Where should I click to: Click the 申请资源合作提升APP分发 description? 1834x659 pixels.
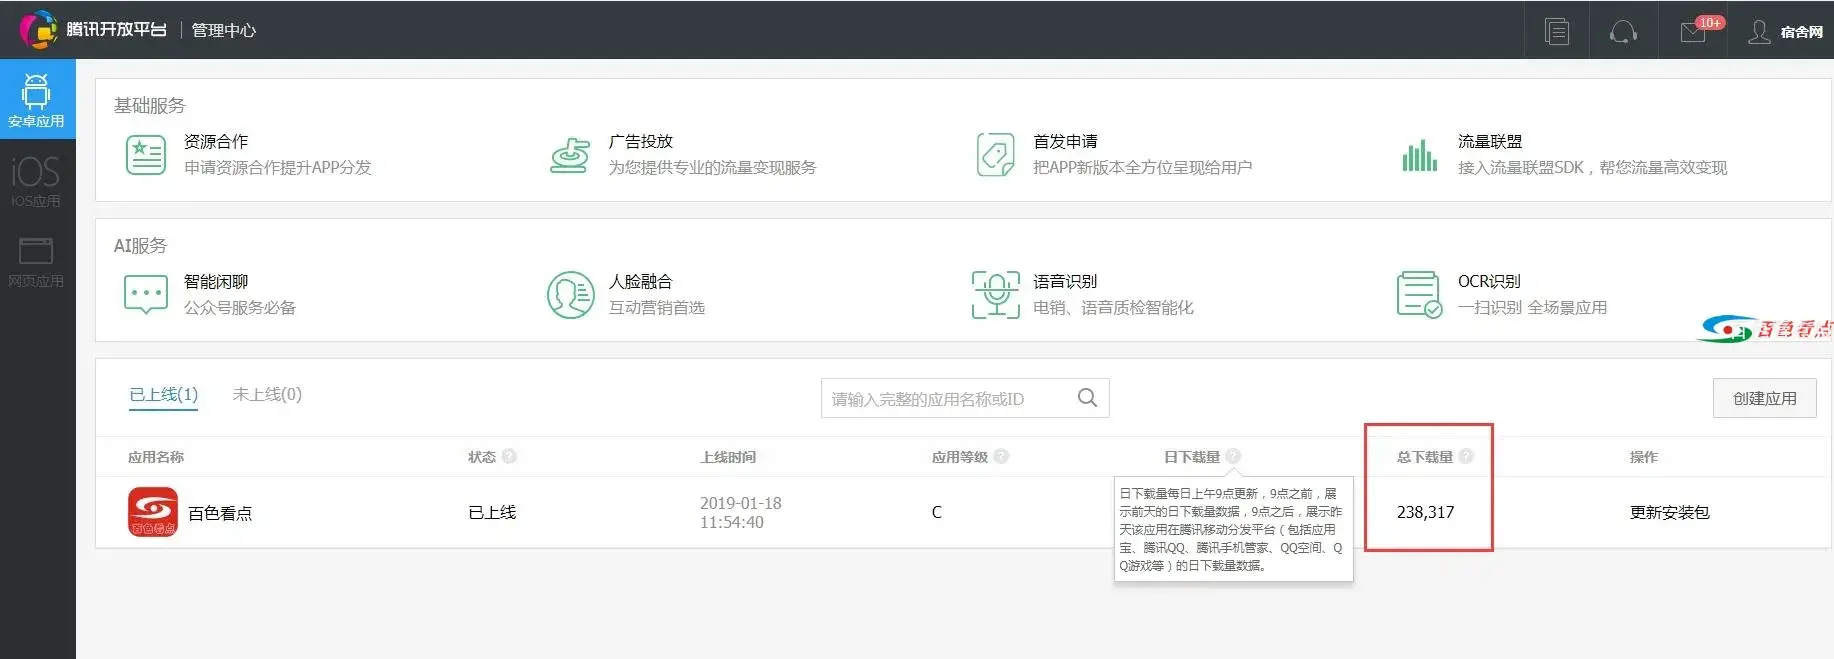point(278,168)
